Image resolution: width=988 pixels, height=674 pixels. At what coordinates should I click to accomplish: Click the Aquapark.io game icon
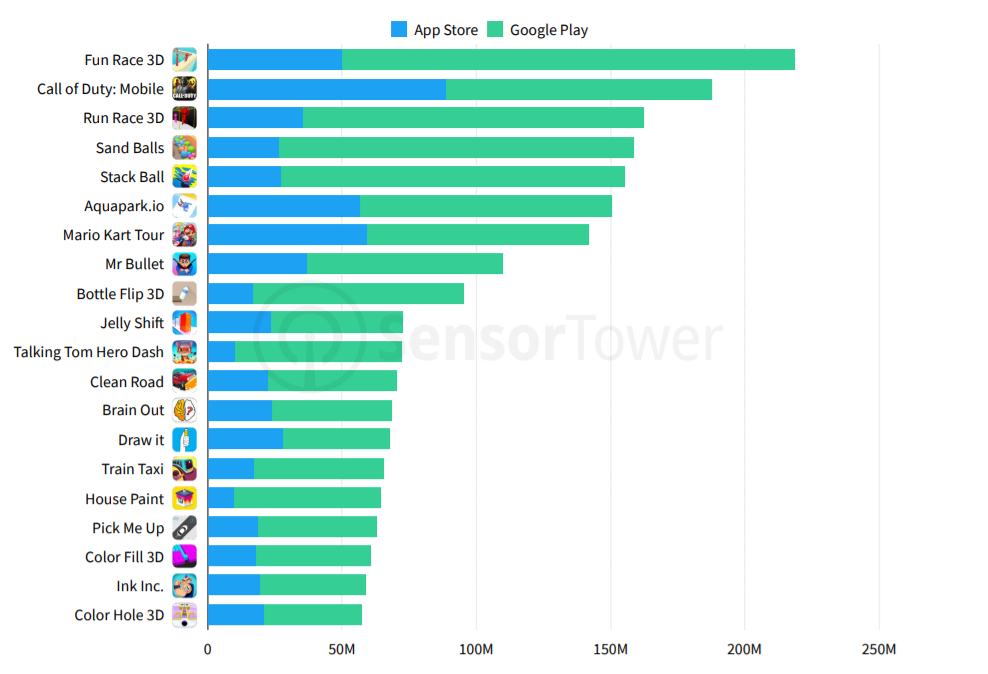coord(185,206)
